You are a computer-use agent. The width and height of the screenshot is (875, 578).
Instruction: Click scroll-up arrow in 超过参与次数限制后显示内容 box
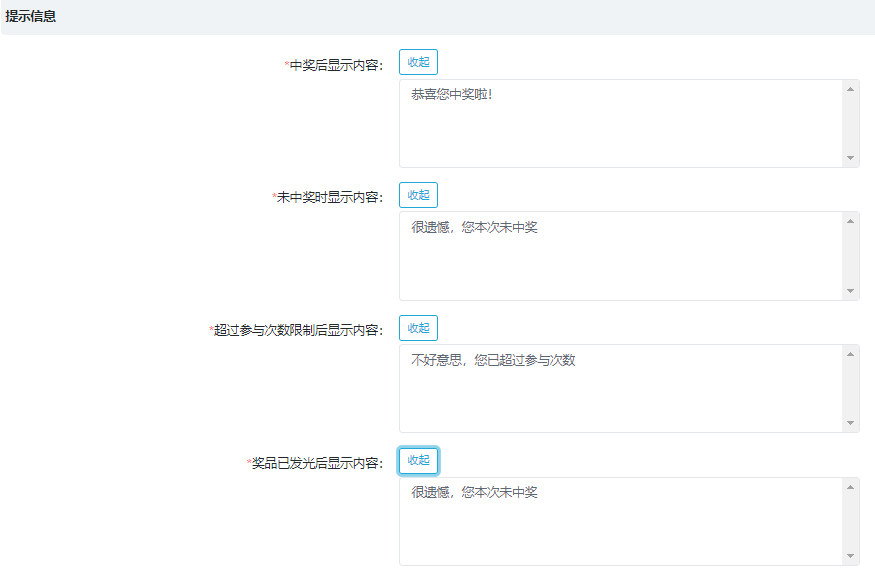(850, 354)
